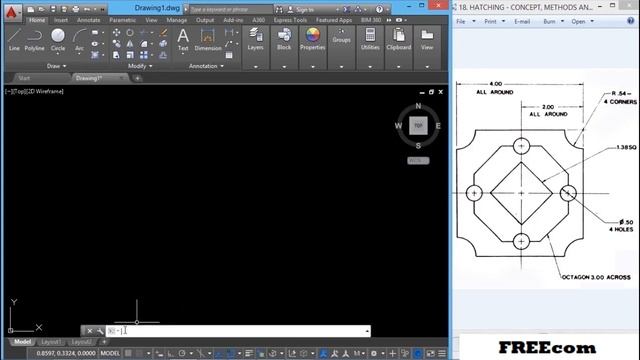Select the Stretch tool in Modify panel
640x360 pixels.
116,55
